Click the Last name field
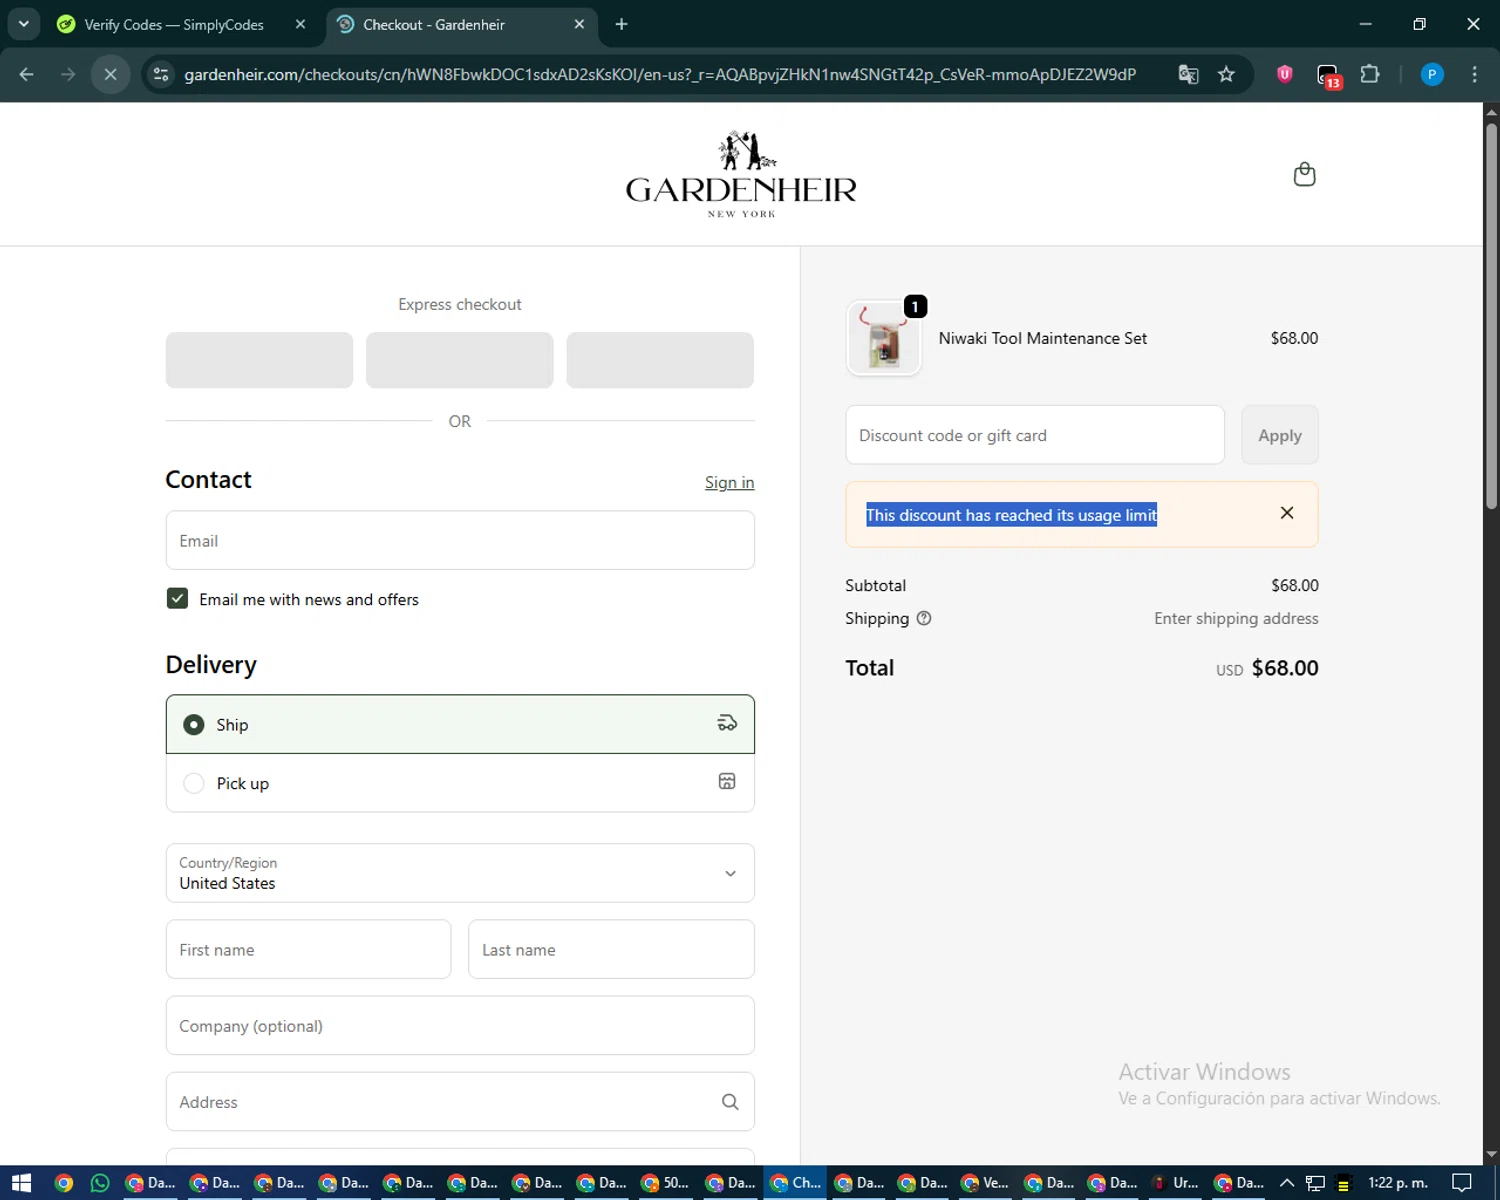Screen dimensions: 1500x1200 coord(611,949)
